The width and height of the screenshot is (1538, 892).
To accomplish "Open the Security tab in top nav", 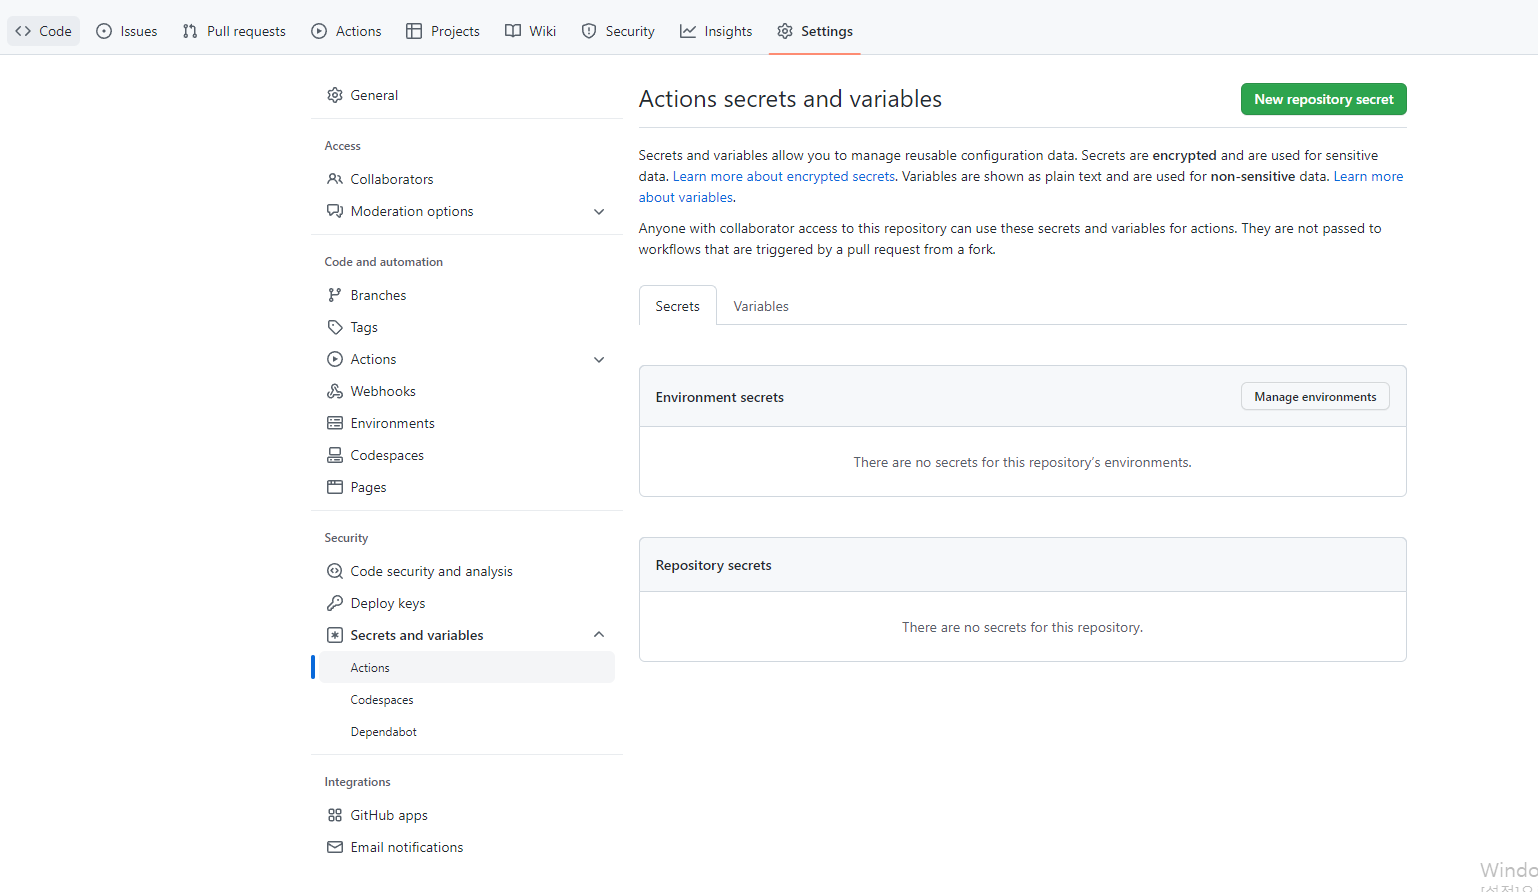I will click(x=618, y=31).
